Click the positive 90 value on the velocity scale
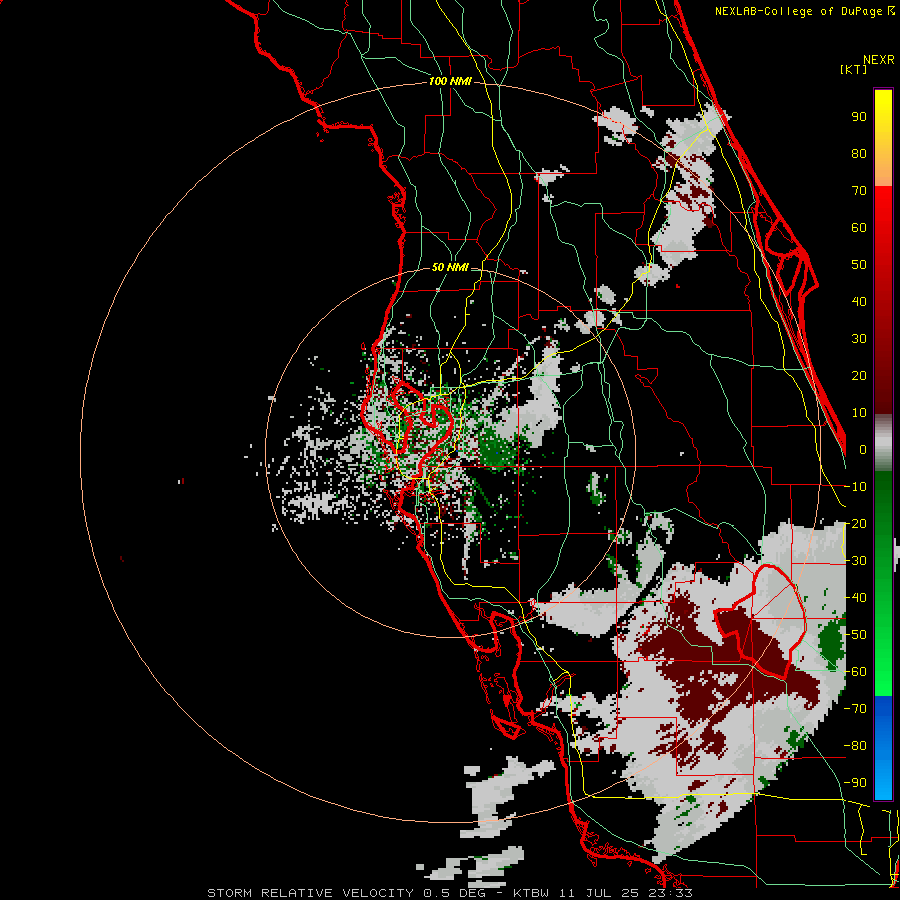The height and width of the screenshot is (900, 900). pyautogui.click(x=859, y=117)
